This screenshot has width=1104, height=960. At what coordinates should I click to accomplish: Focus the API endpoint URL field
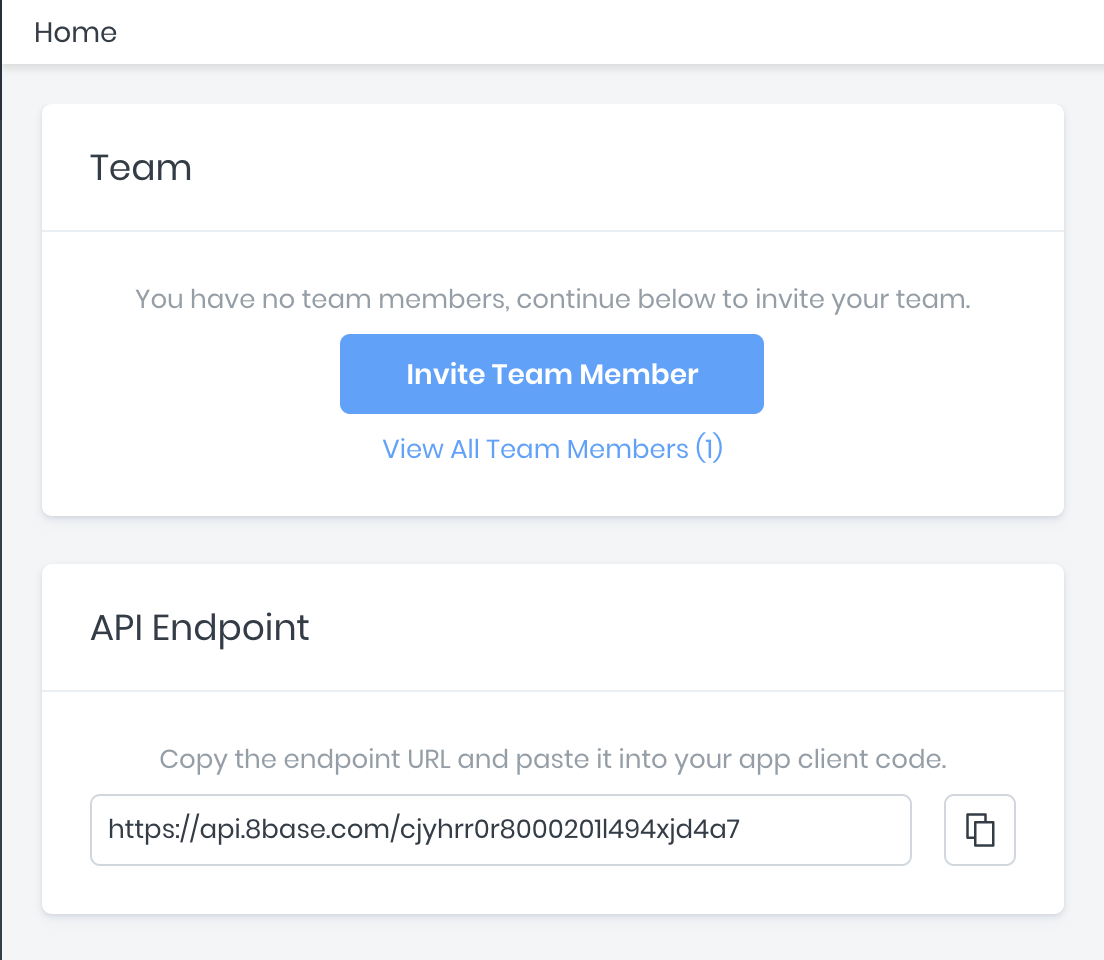point(500,830)
